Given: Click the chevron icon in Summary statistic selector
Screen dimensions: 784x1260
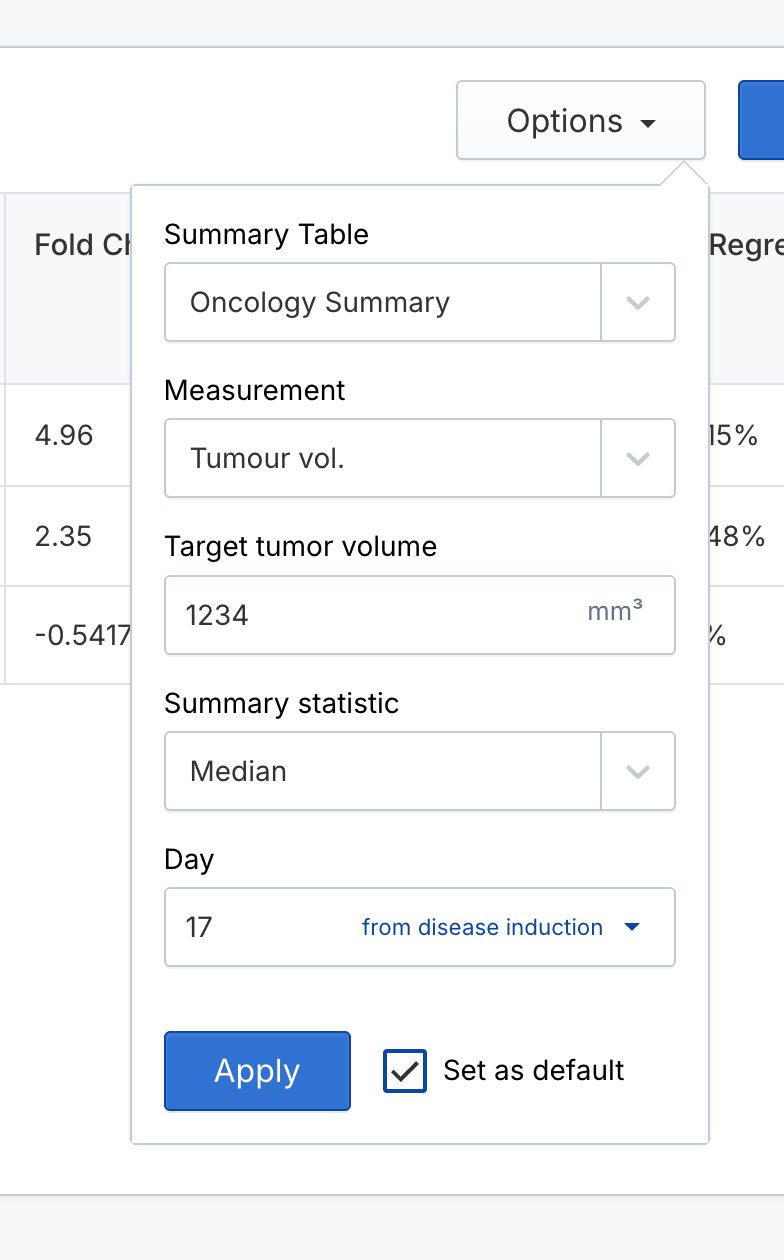Looking at the screenshot, I should [x=638, y=772].
